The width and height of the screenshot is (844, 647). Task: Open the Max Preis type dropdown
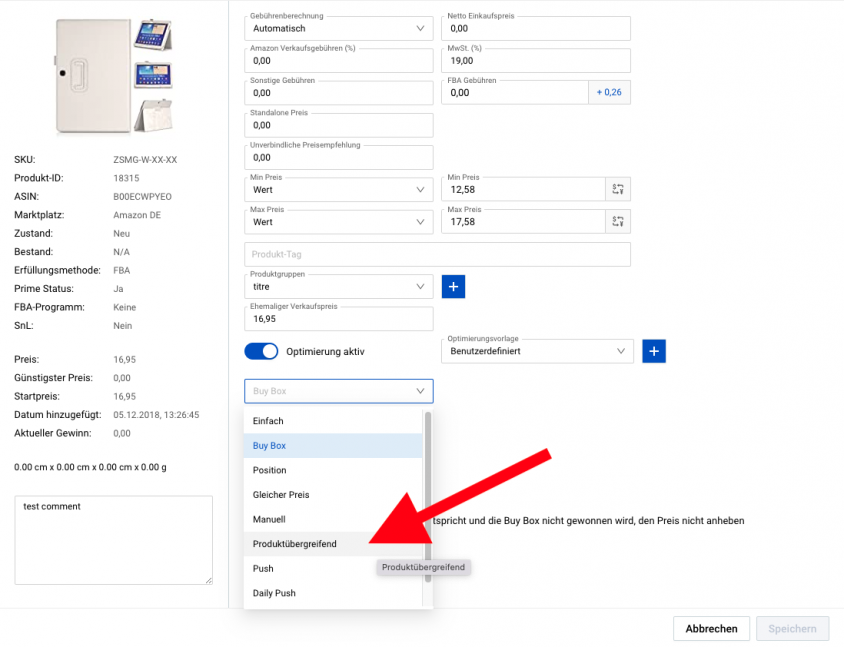[x=339, y=222]
